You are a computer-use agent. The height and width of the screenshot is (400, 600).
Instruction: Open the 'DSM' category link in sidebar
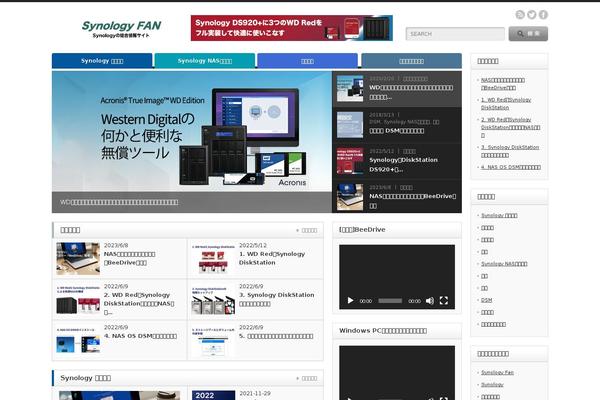pos(486,300)
